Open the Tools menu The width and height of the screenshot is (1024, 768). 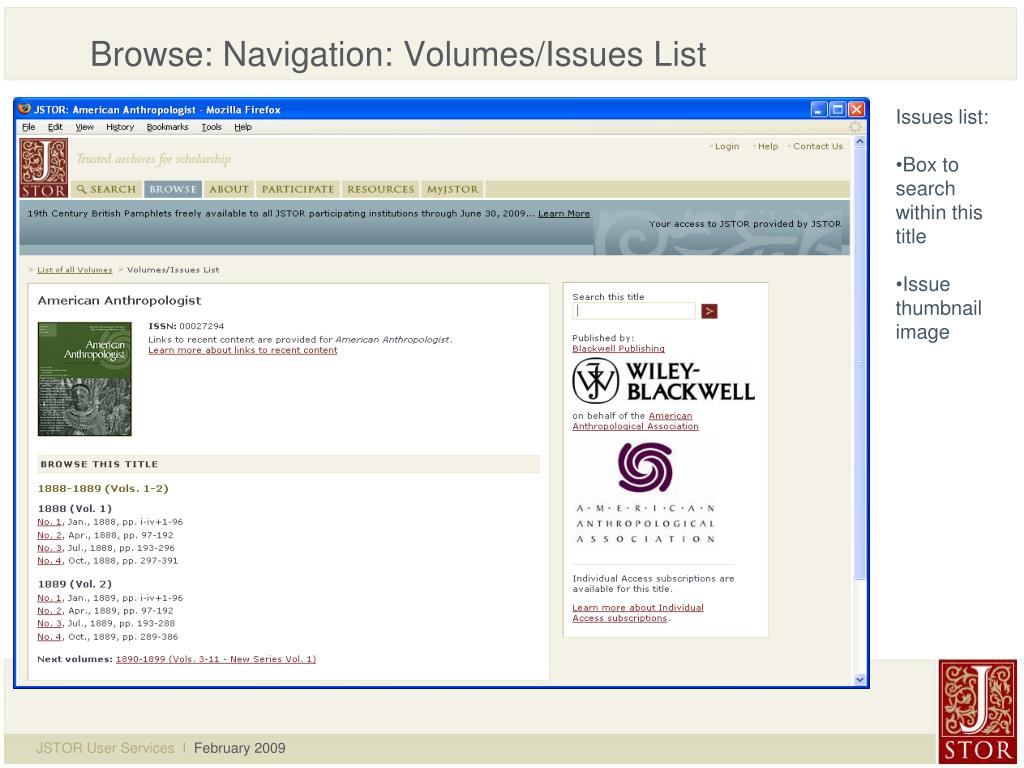click(212, 127)
